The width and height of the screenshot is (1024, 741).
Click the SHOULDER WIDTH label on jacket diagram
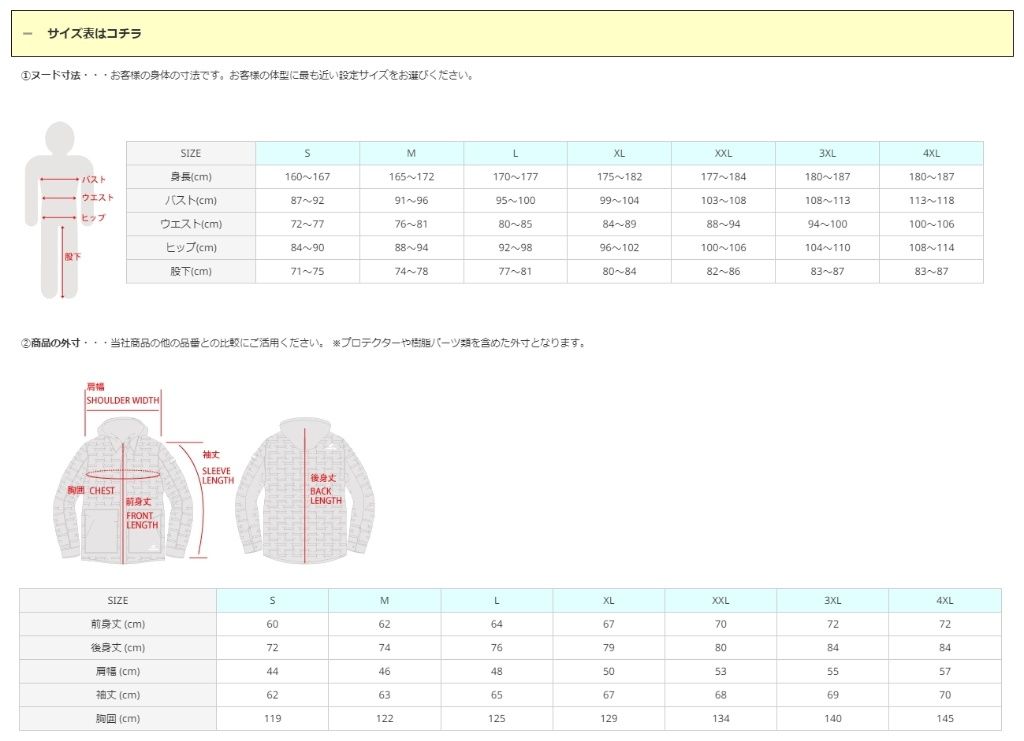pos(122,400)
